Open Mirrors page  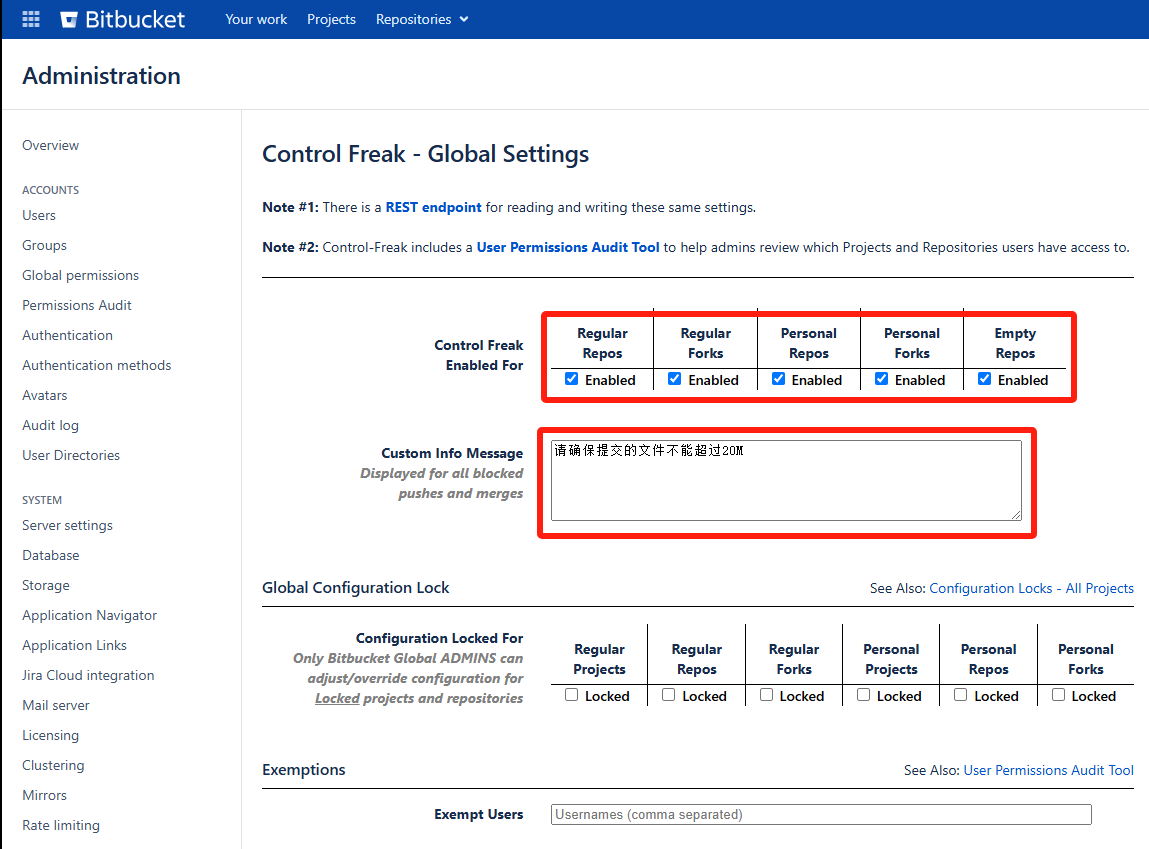point(44,796)
